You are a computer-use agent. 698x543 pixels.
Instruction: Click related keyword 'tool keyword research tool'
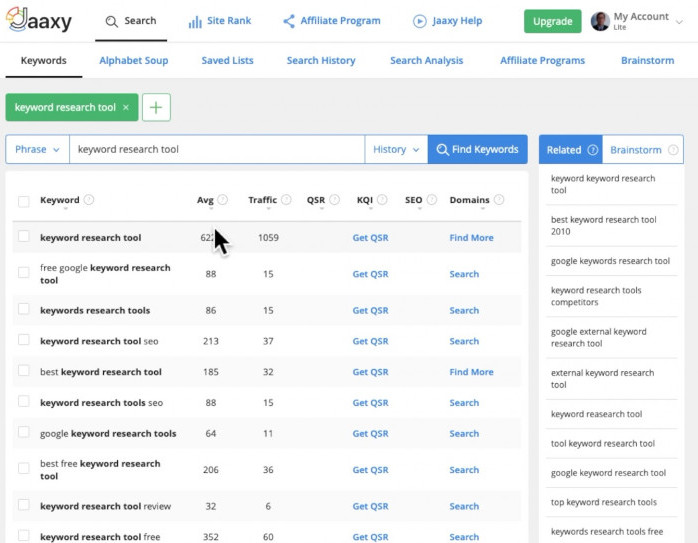603,443
